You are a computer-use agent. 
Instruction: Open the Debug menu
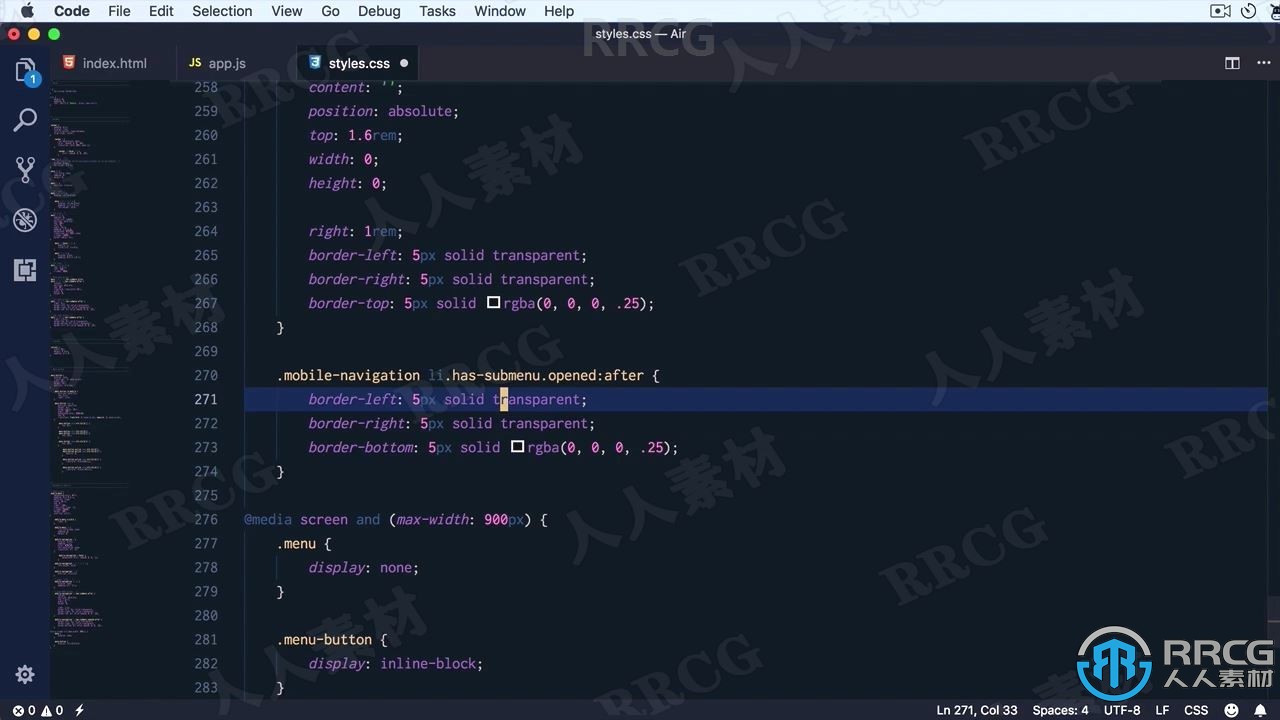tap(379, 11)
